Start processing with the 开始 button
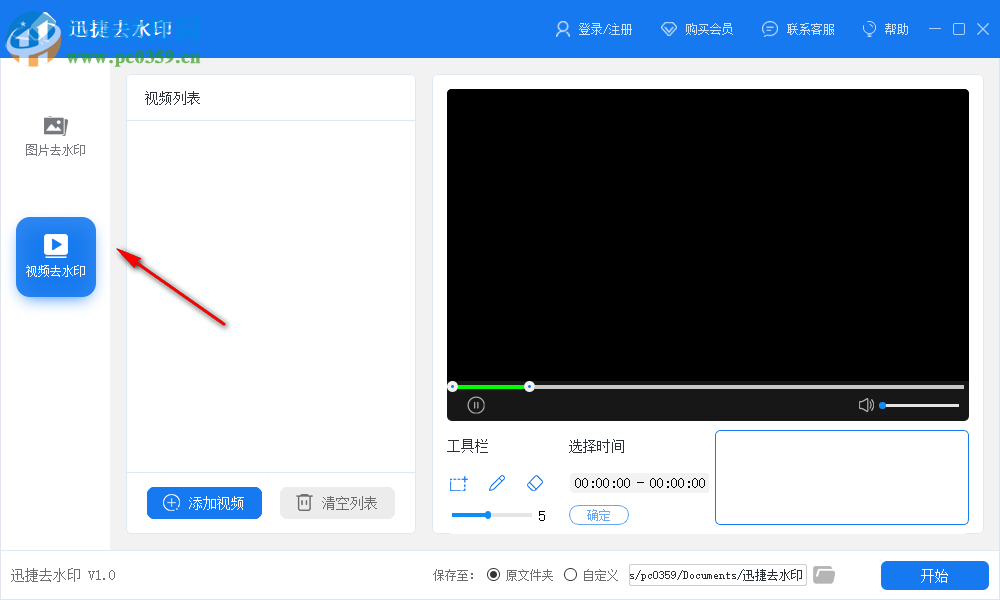Image resolution: width=1000 pixels, height=600 pixels. pyautogui.click(x=935, y=575)
